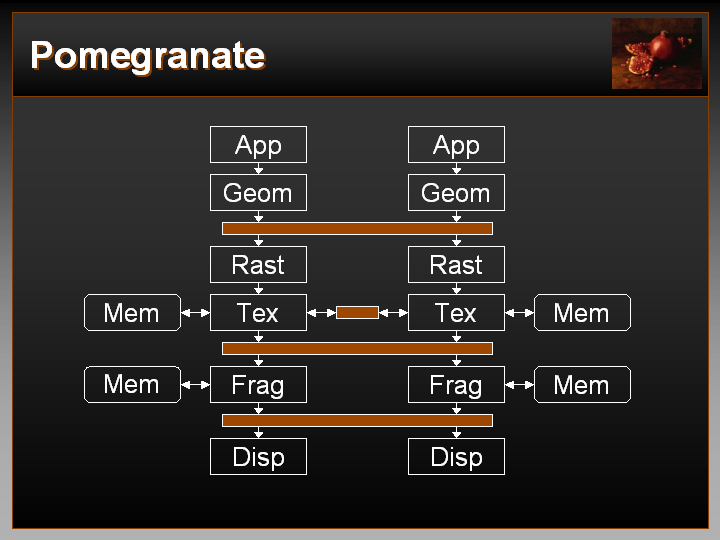Click the small orange bar between the Tex boxes

click(x=357, y=313)
